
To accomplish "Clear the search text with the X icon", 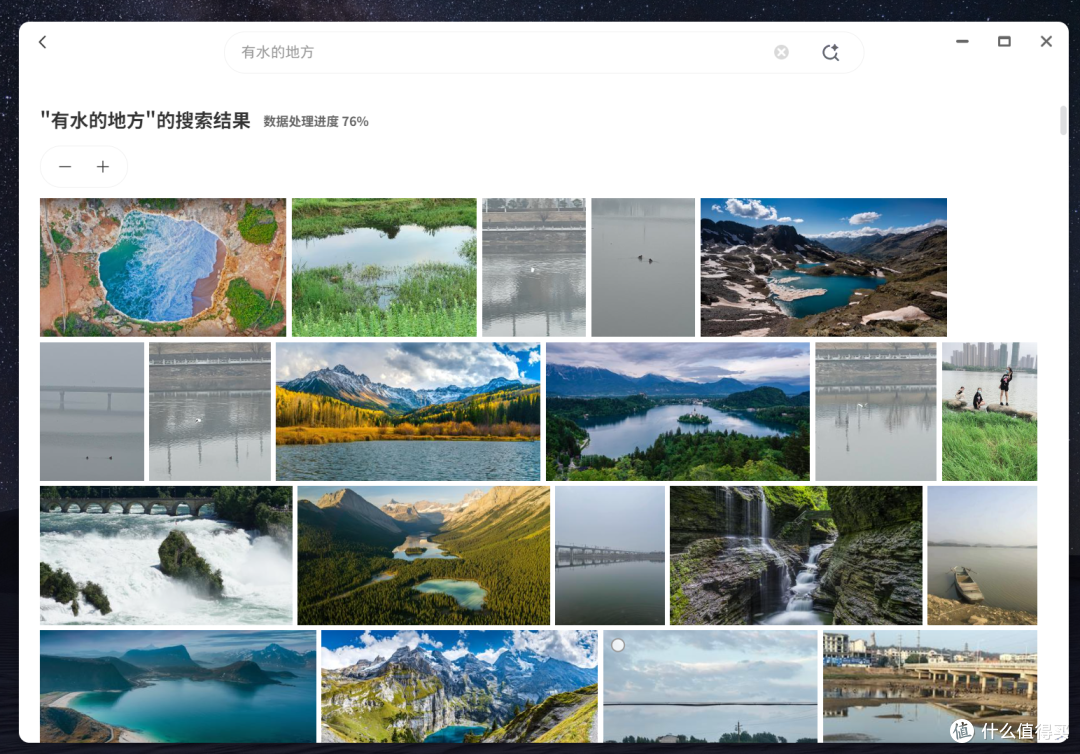I will pos(781,52).
